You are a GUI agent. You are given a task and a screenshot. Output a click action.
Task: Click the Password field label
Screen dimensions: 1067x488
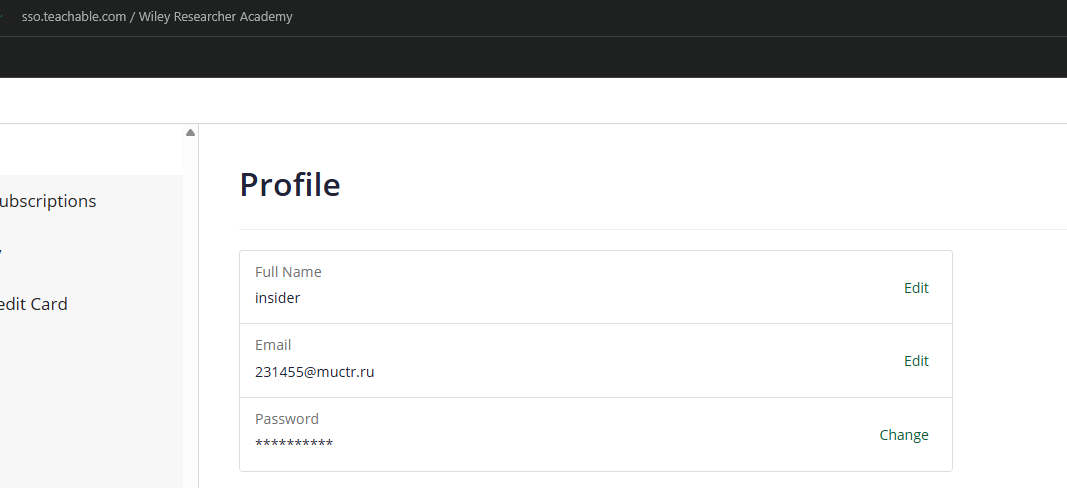coord(287,419)
